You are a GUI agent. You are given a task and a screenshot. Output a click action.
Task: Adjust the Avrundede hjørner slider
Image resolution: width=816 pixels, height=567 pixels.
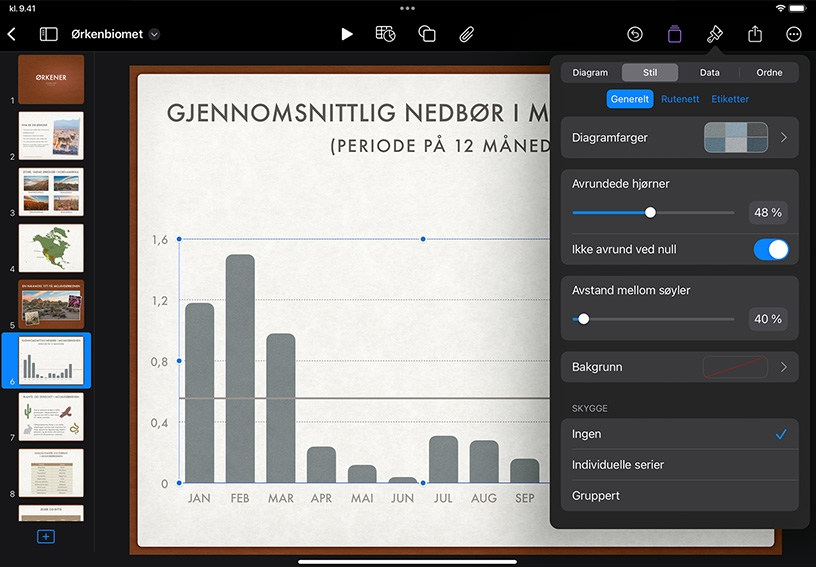650,212
